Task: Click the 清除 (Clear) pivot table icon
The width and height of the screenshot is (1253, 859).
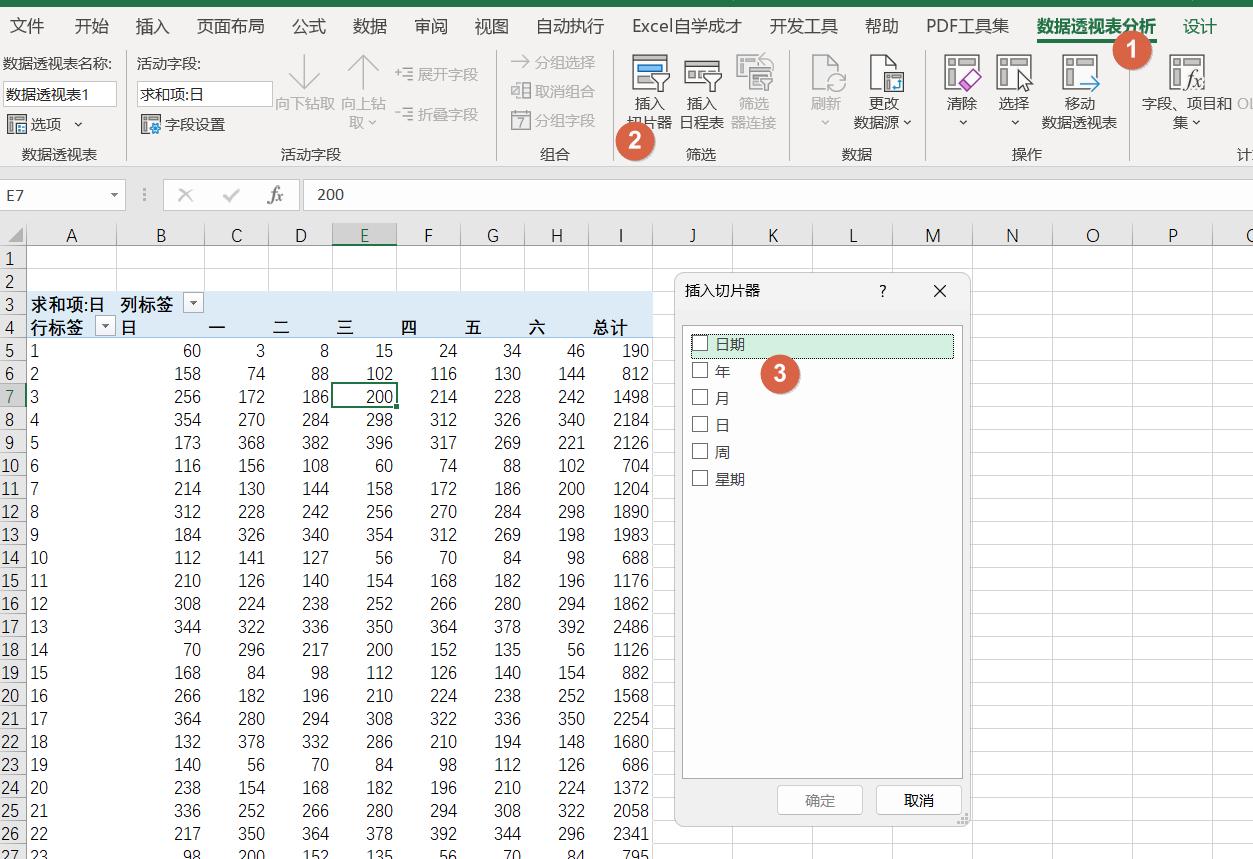Action: click(962, 76)
